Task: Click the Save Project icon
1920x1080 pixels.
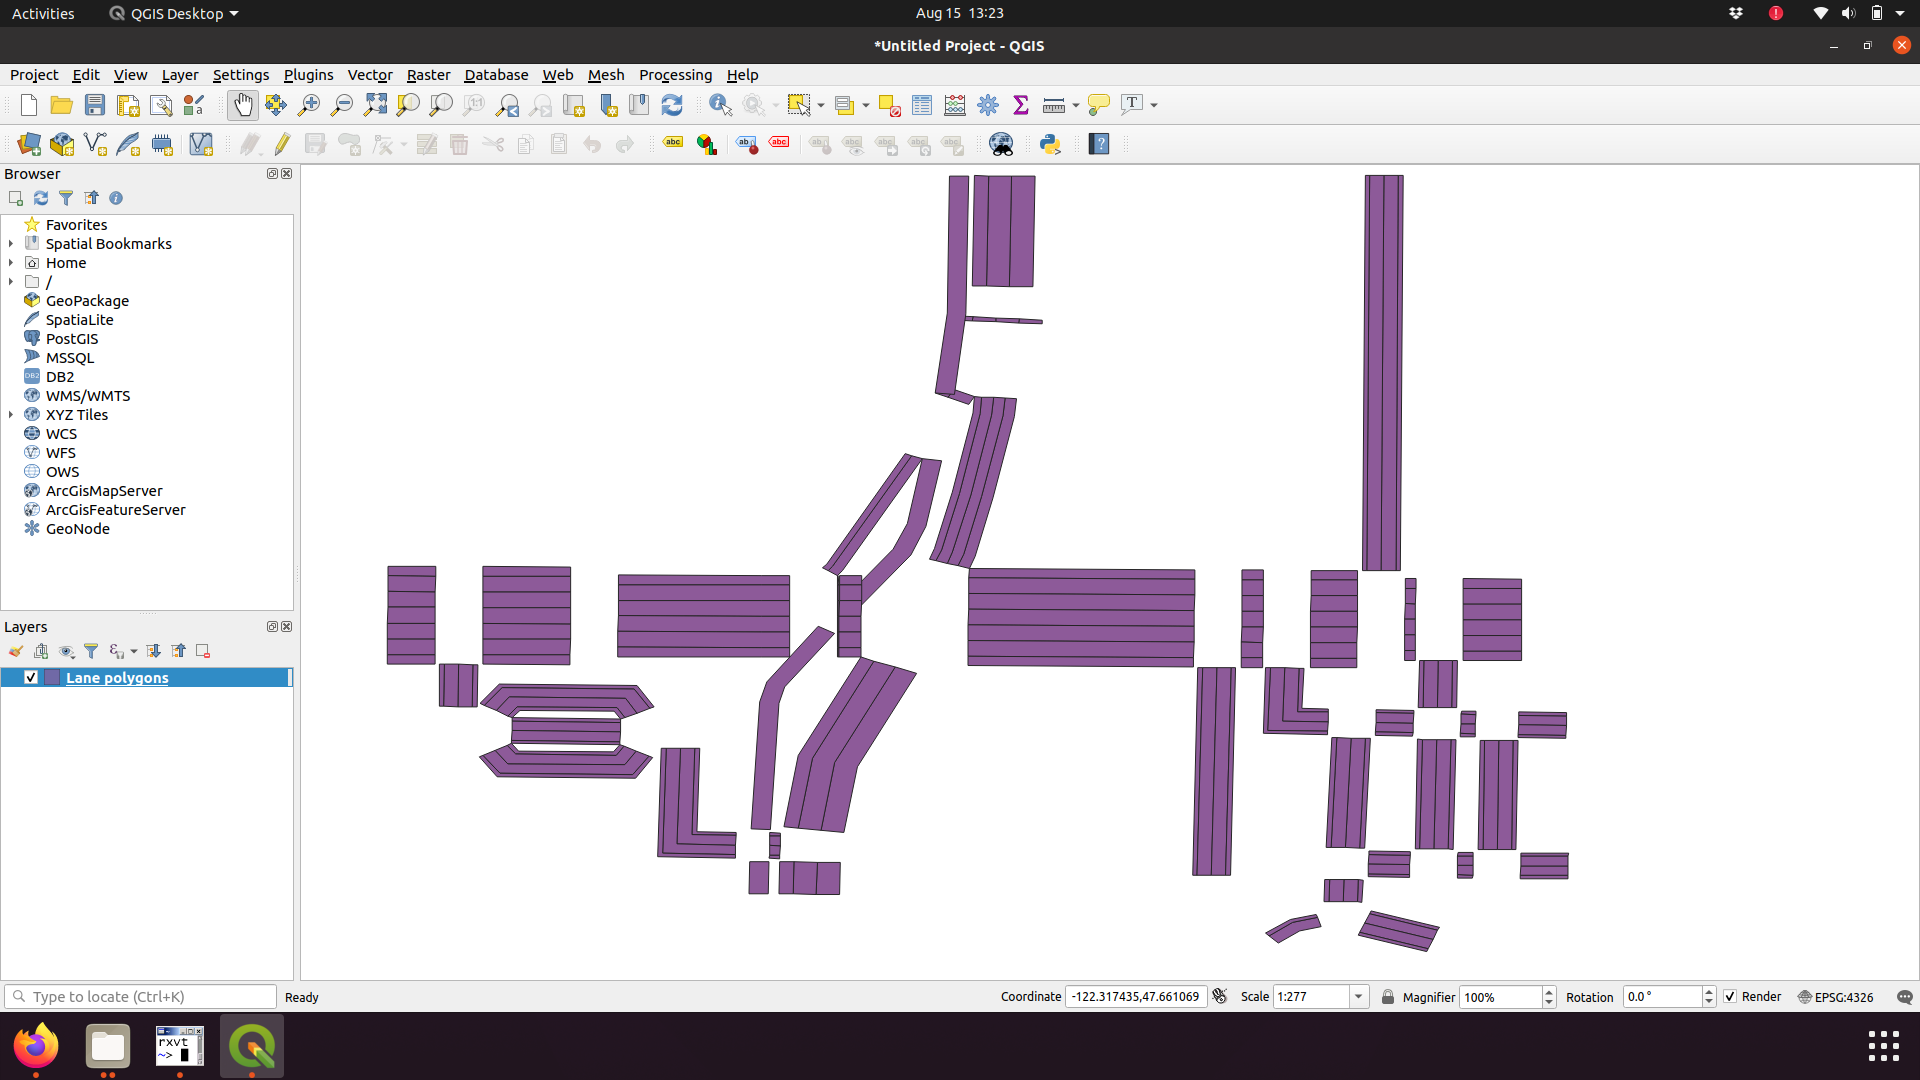Action: pyautogui.click(x=95, y=105)
